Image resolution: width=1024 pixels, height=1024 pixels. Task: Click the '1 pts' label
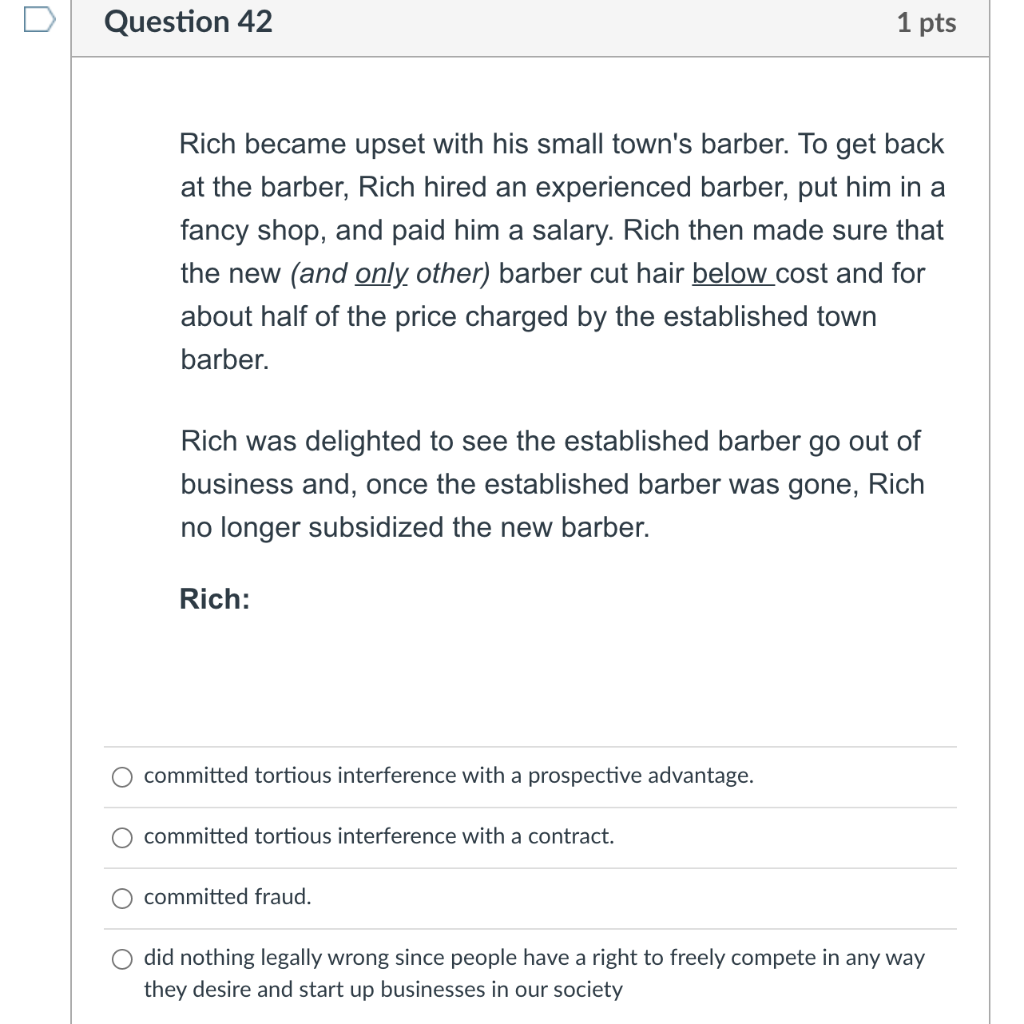(926, 22)
